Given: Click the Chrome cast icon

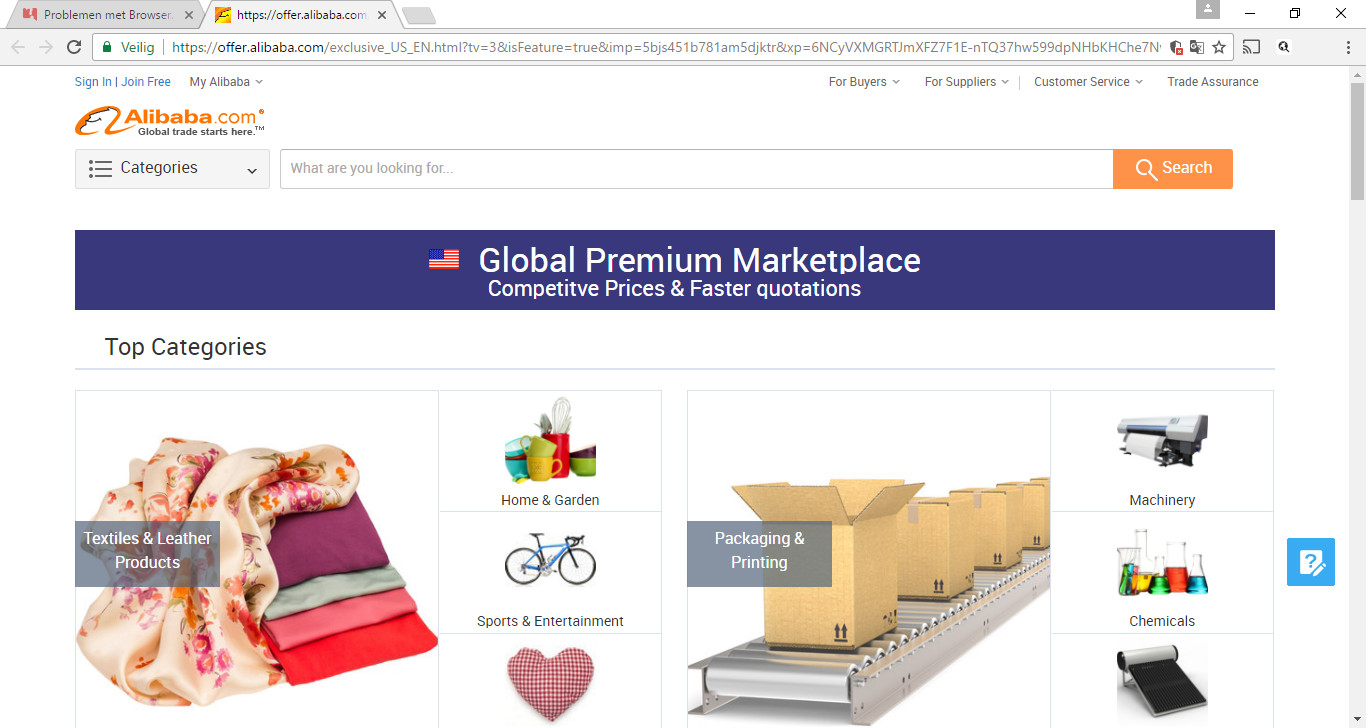Looking at the screenshot, I should click(x=1251, y=47).
